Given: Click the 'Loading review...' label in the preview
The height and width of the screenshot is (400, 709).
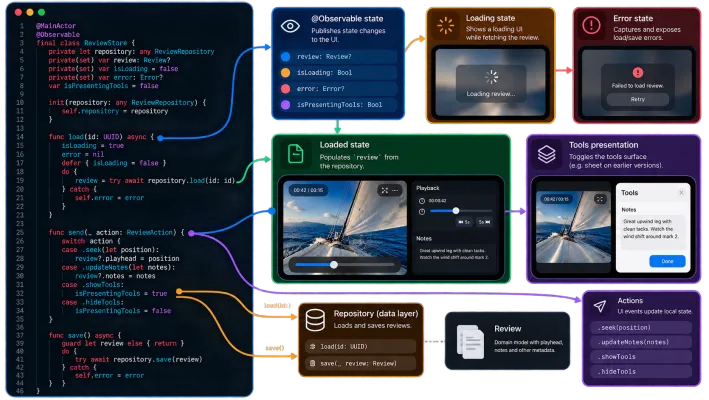Looking at the screenshot, I should tap(491, 94).
